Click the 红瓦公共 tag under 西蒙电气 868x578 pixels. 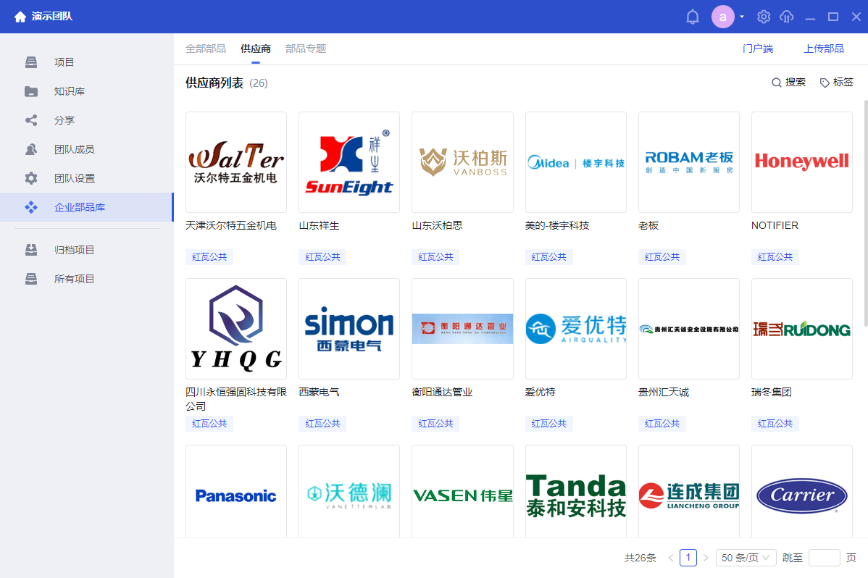point(323,424)
